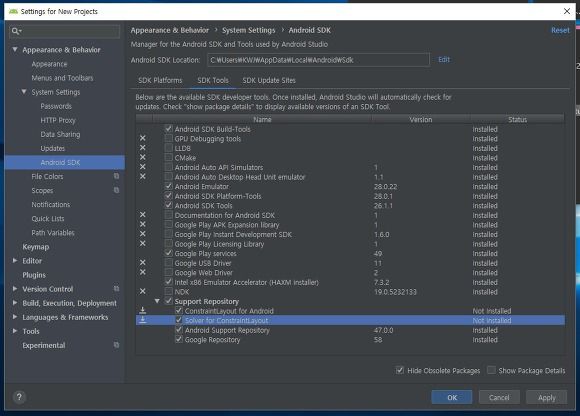Click the X mark next to LLDB
The height and width of the screenshot is (416, 580).
click(x=142, y=148)
